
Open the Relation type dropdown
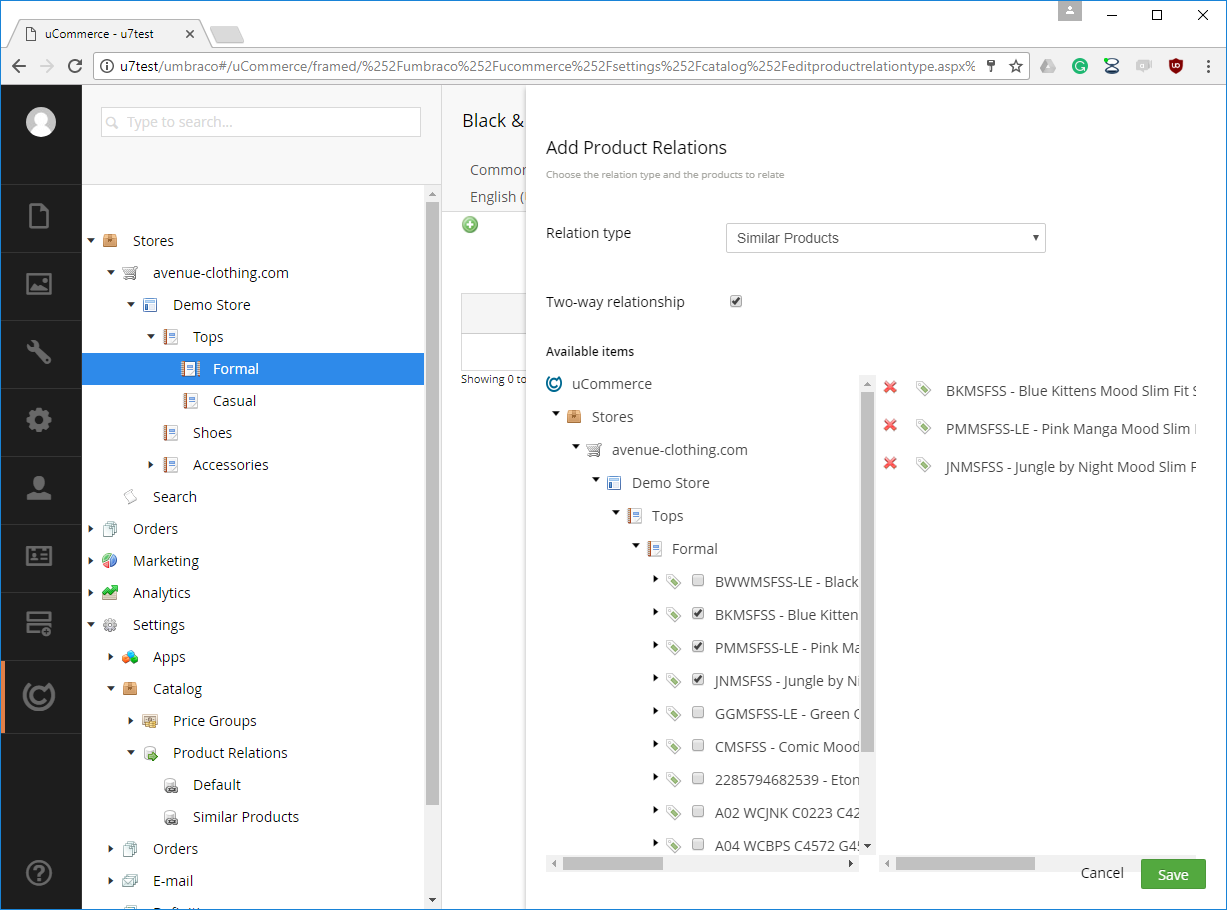point(885,238)
